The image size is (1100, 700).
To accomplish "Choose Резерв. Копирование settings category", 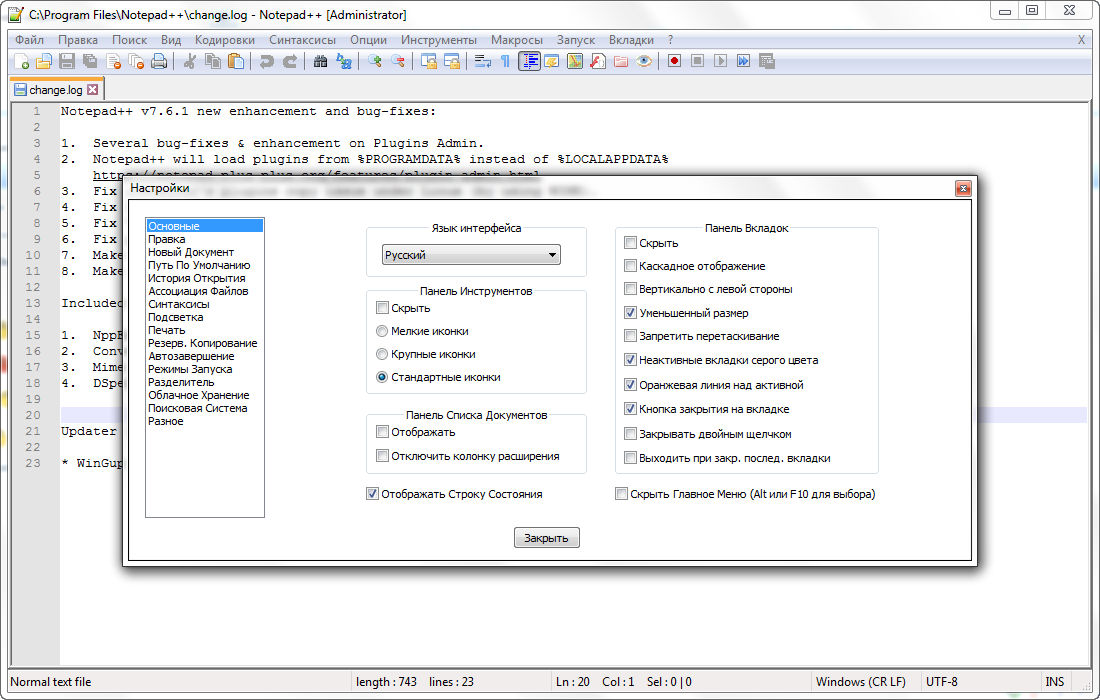I will [x=202, y=343].
